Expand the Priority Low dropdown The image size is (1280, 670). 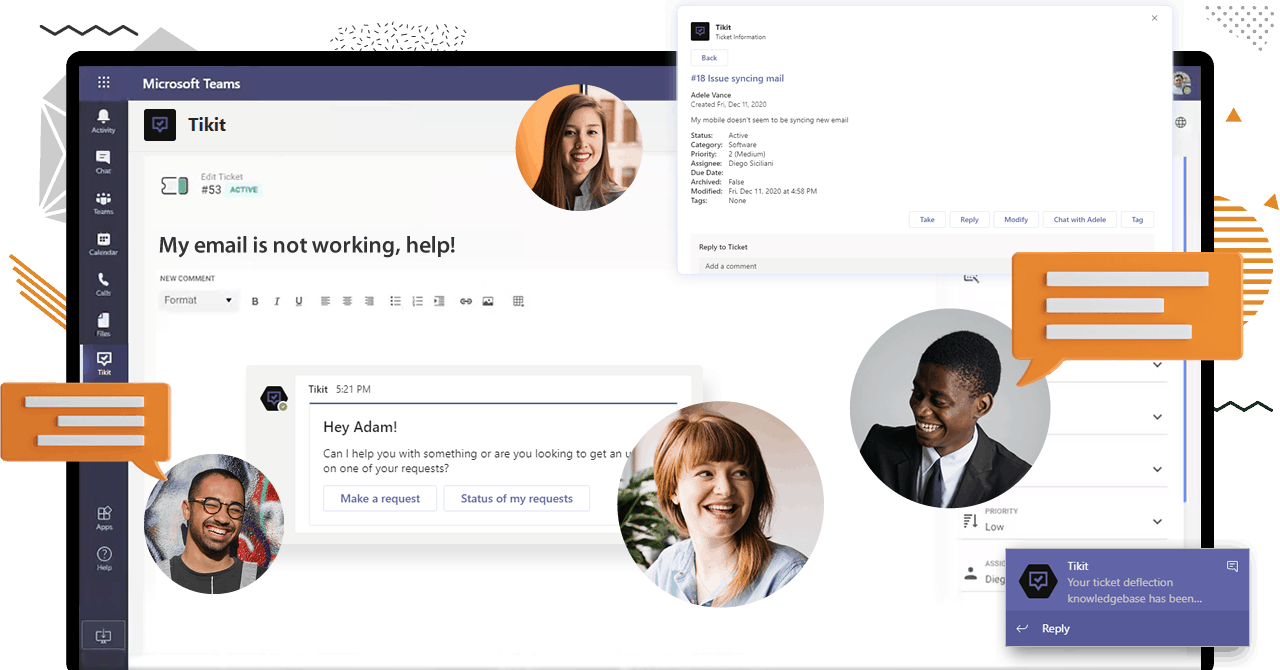(1158, 521)
